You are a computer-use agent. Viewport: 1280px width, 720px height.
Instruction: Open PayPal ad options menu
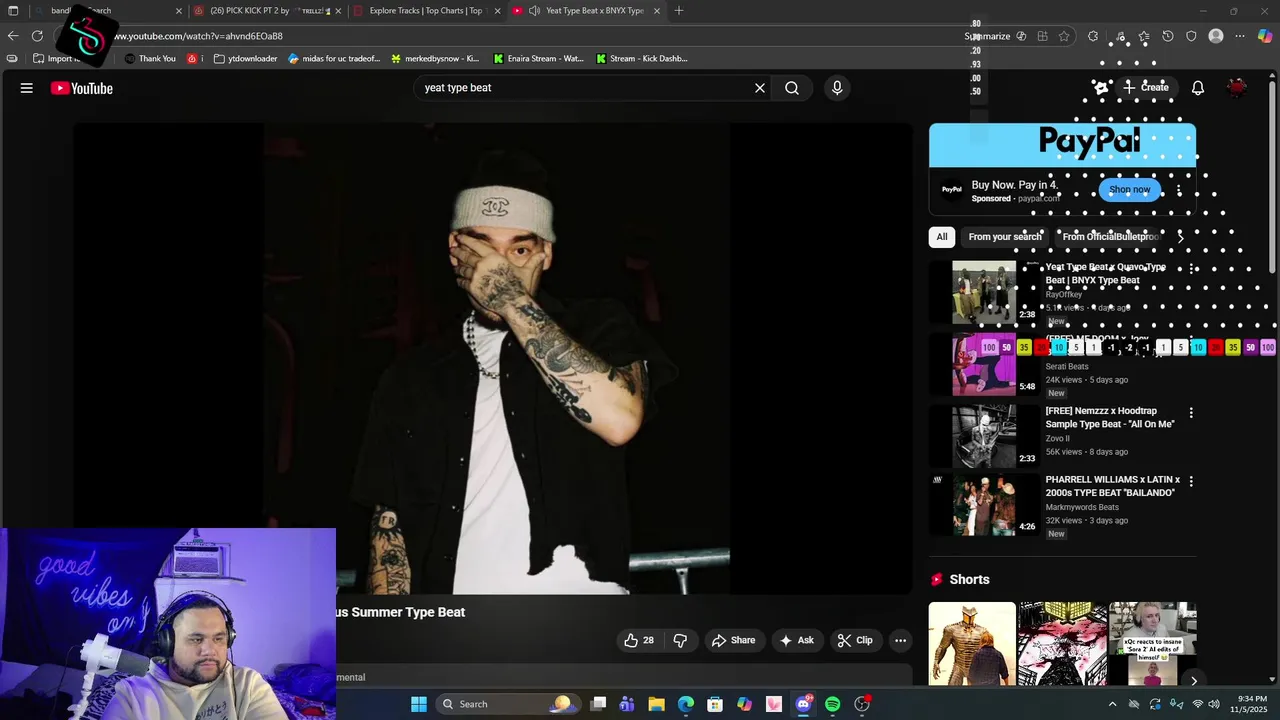click(x=1179, y=190)
